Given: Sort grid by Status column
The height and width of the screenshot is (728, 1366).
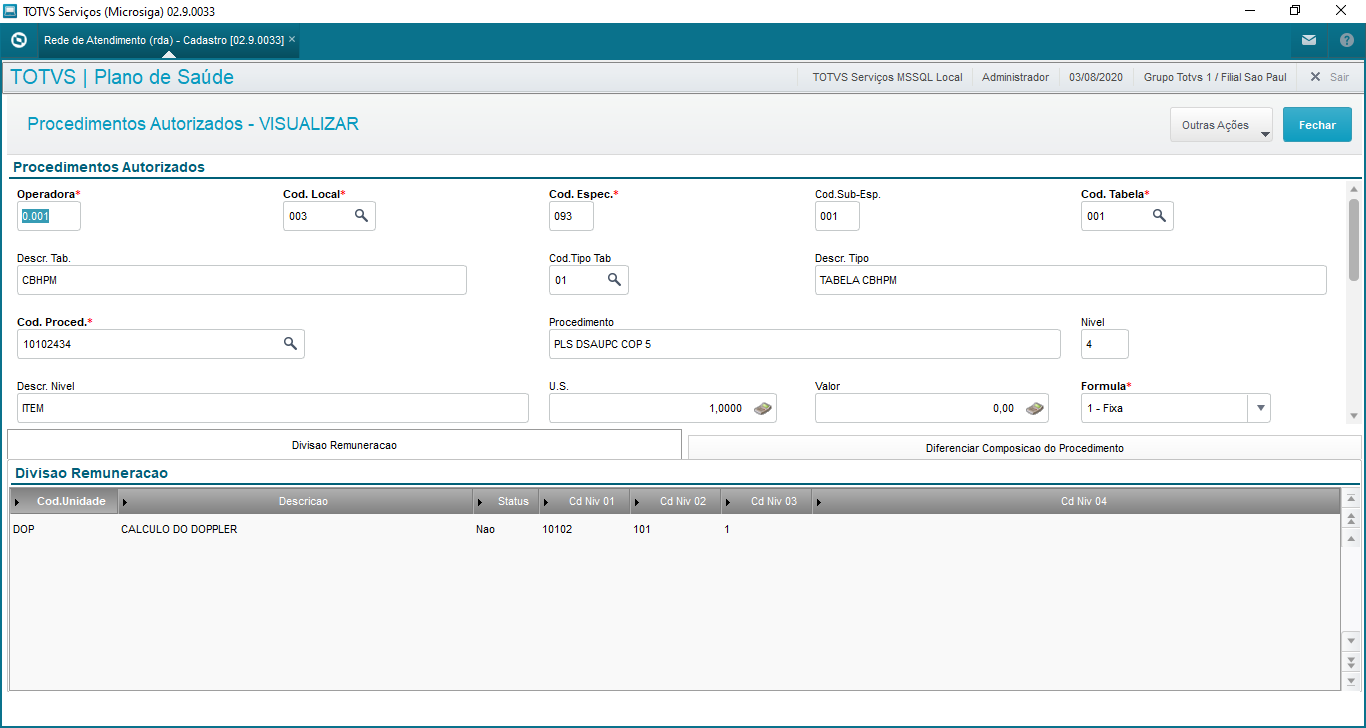Looking at the screenshot, I should tap(506, 501).
